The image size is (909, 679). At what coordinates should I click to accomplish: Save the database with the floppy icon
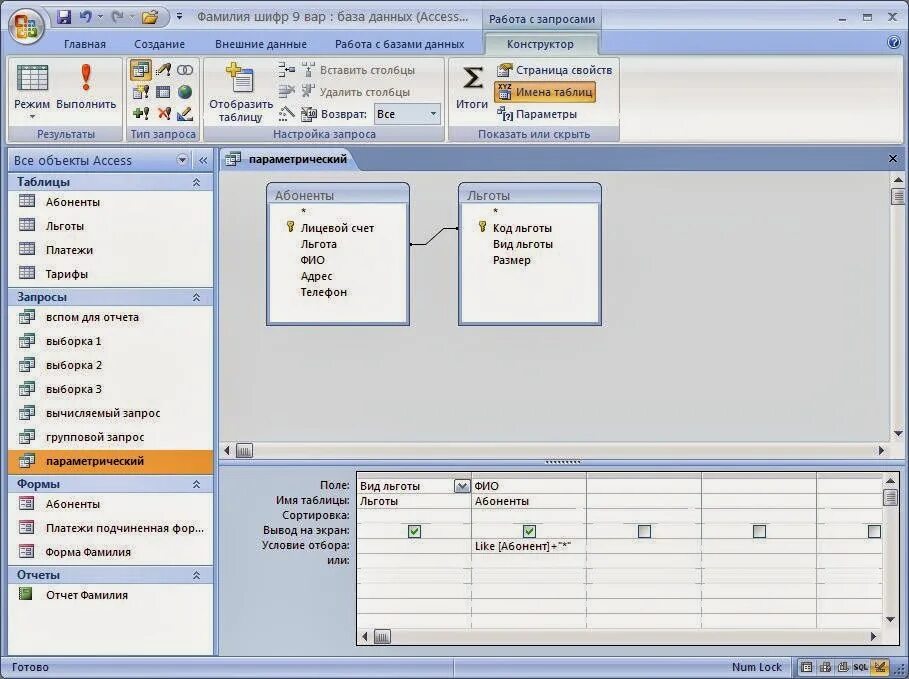tap(64, 17)
